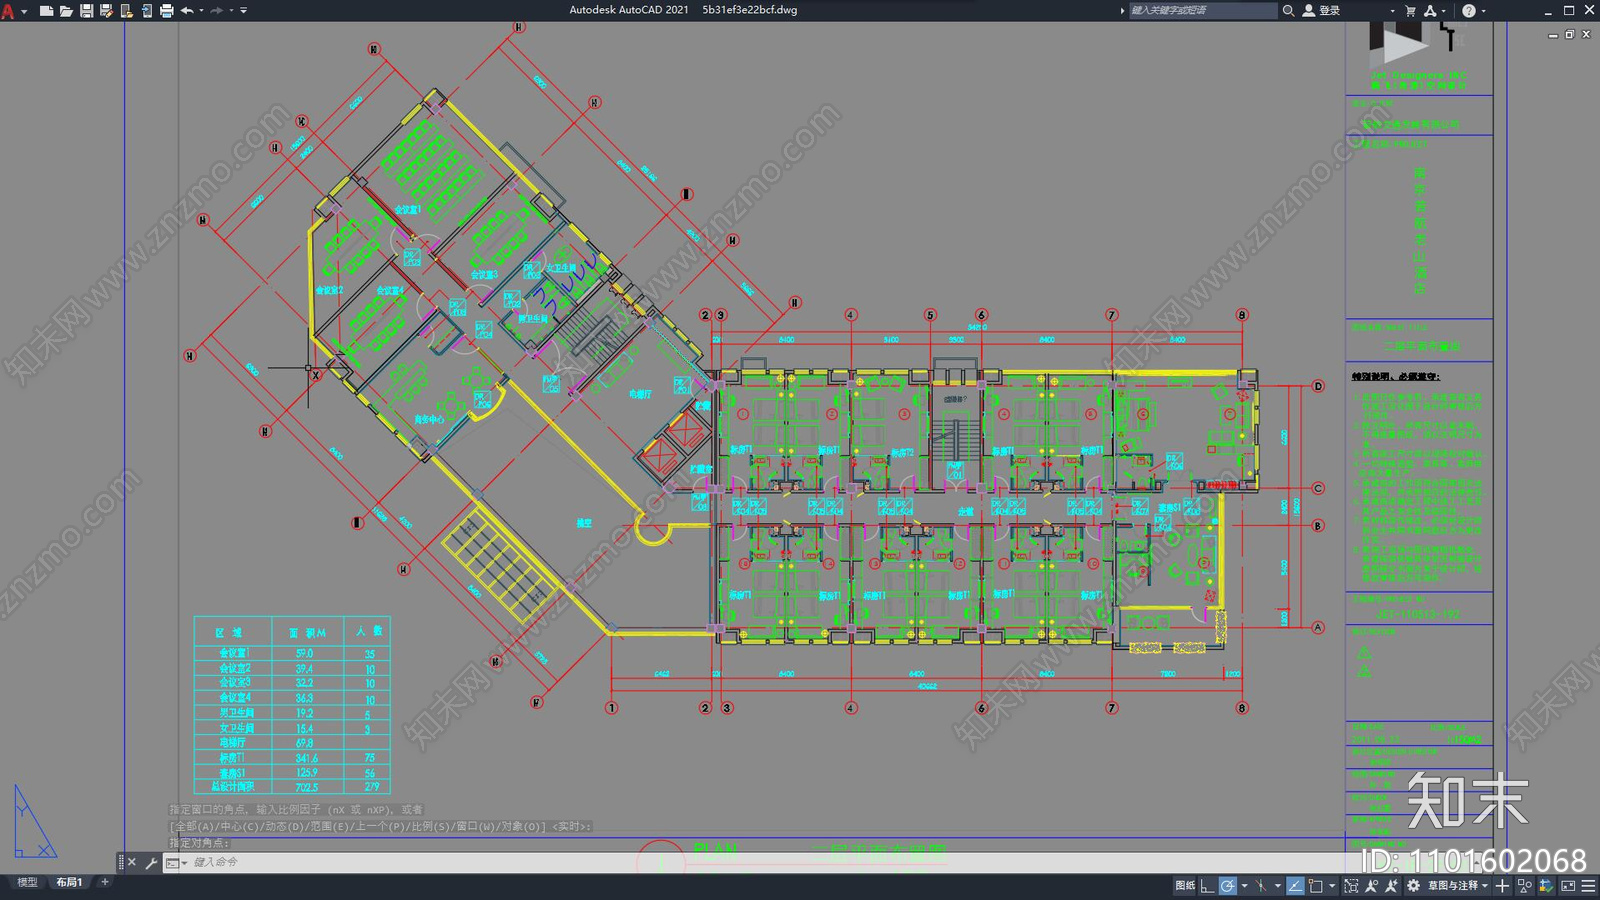Screen dimensions: 1600x900
Task: Open the AutoCAD application menu (red A)
Action: (x=8, y=10)
